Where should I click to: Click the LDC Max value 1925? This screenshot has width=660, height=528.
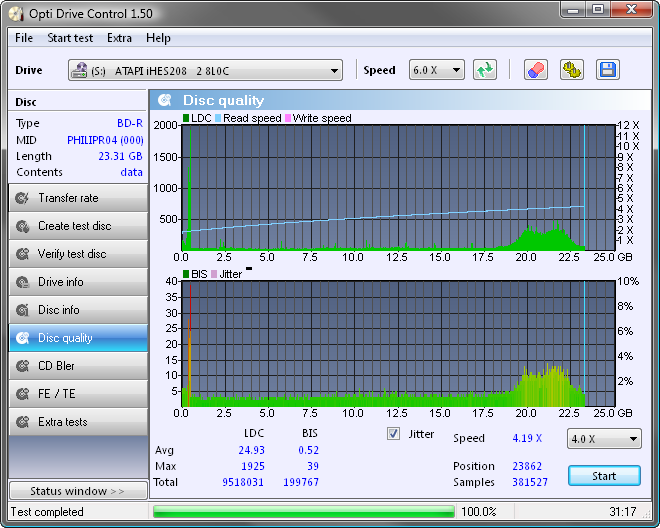tap(253, 466)
